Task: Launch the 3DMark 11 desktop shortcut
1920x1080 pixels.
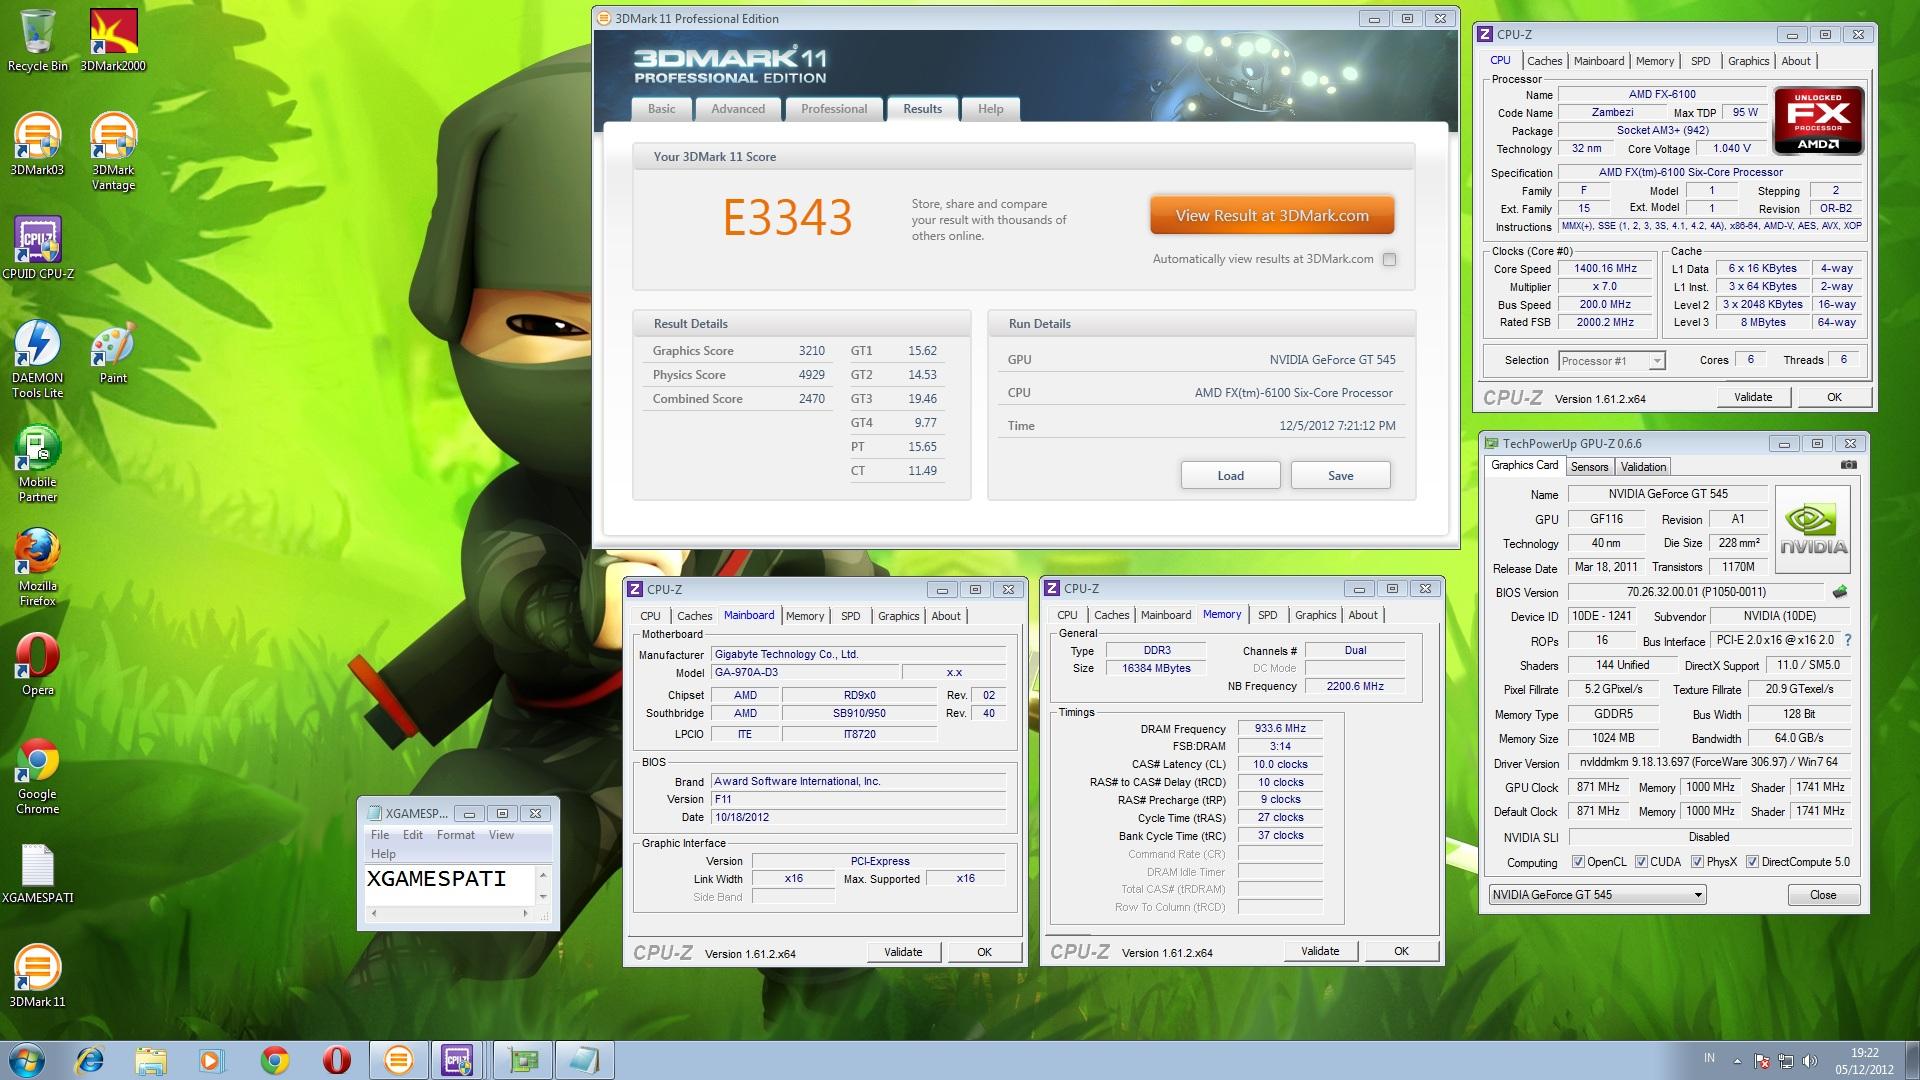Action: coord(37,976)
